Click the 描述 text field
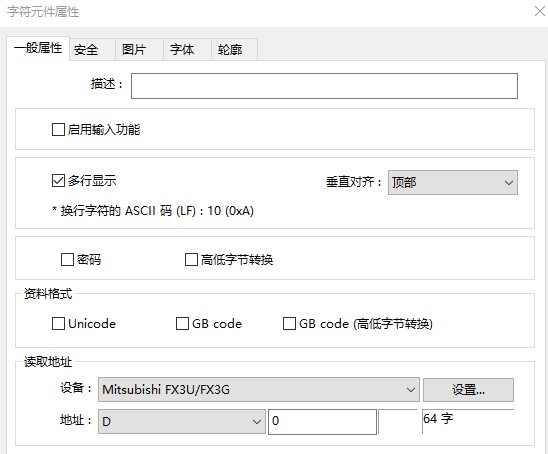Image resolution: width=548 pixels, height=454 pixels. click(x=324, y=86)
